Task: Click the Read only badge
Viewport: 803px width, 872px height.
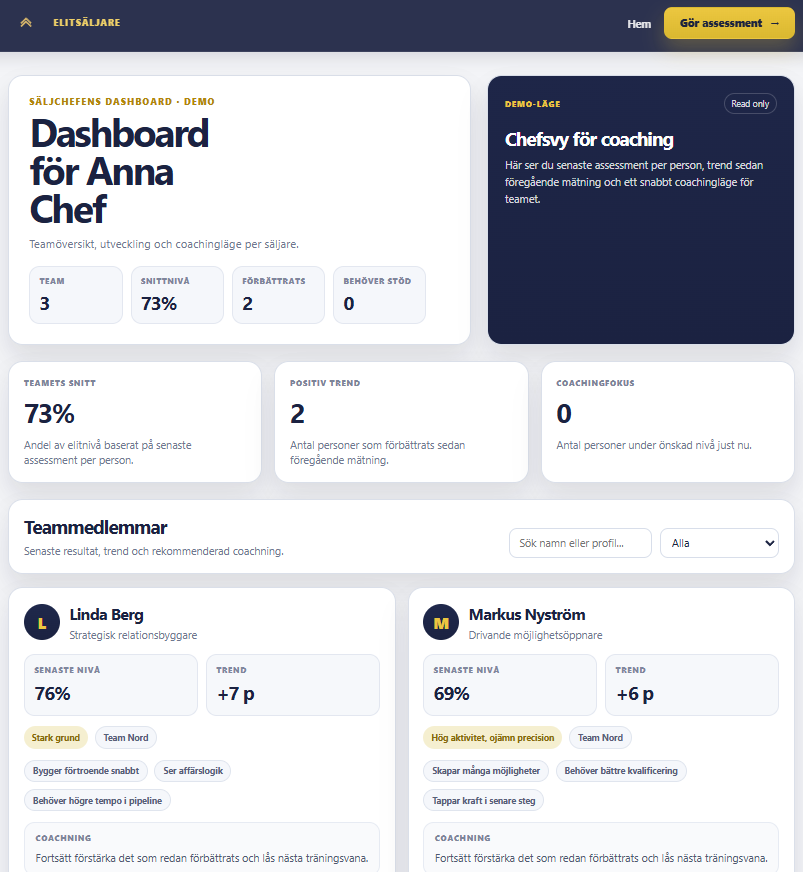Action: 750,103
